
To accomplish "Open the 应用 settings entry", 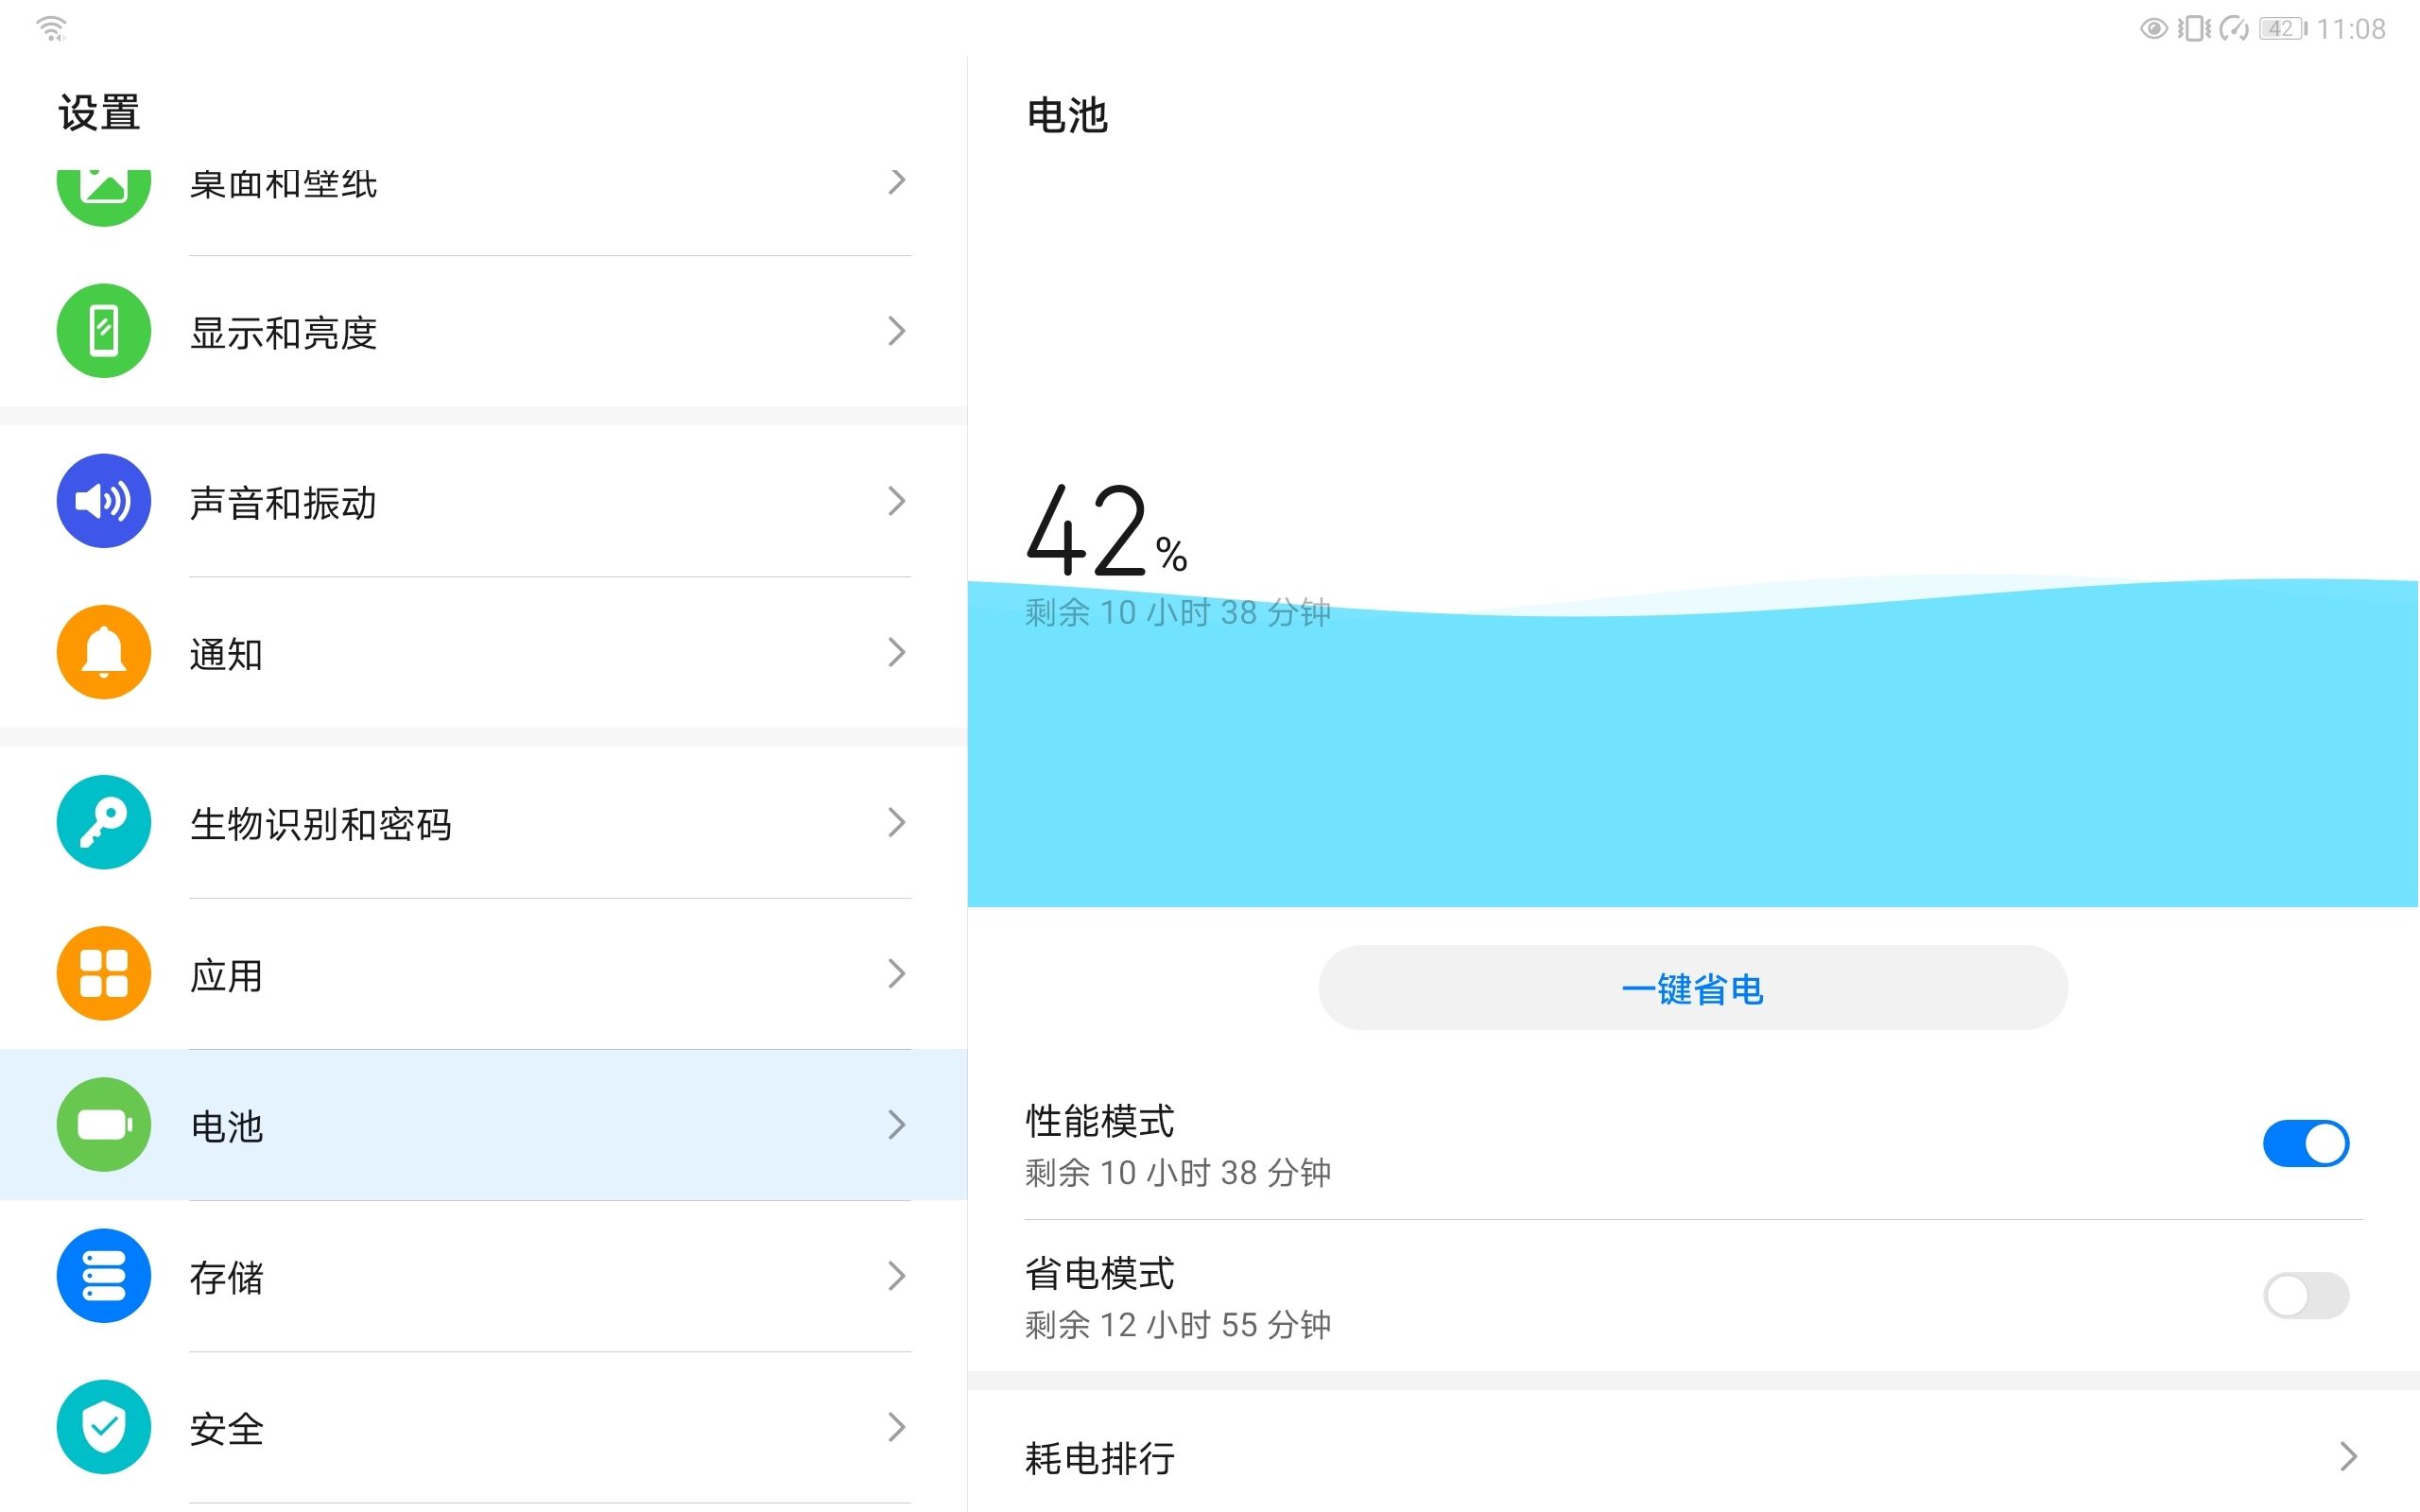I will tap(484, 973).
